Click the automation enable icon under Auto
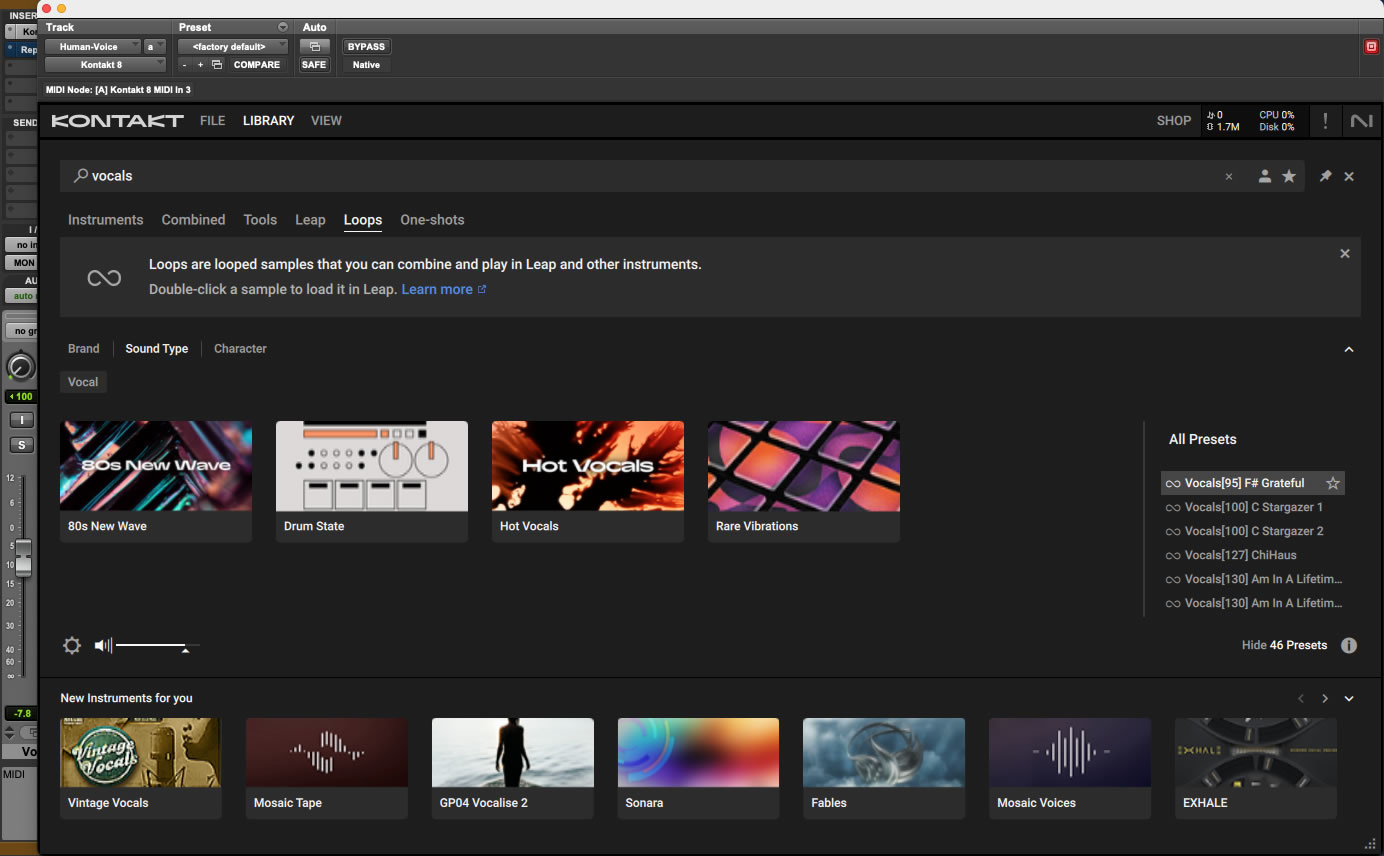 [x=314, y=46]
